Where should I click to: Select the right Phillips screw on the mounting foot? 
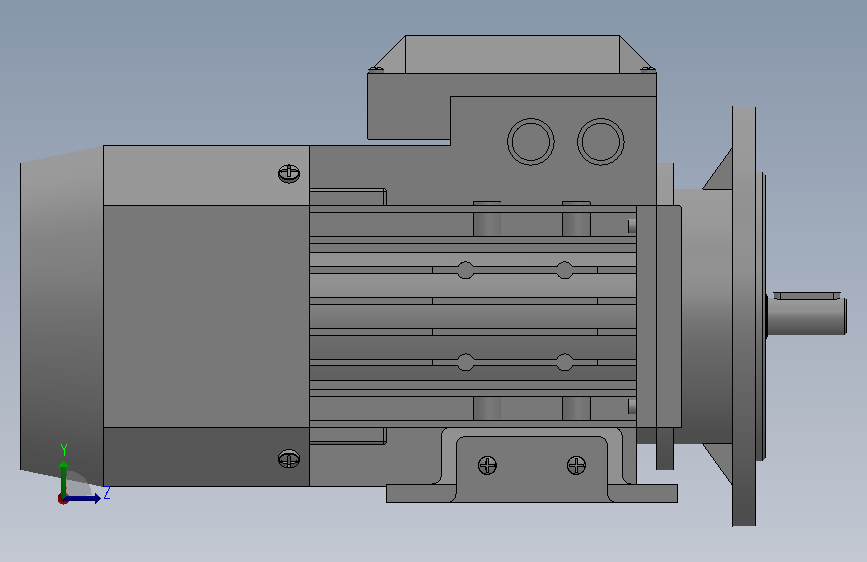coord(576,465)
